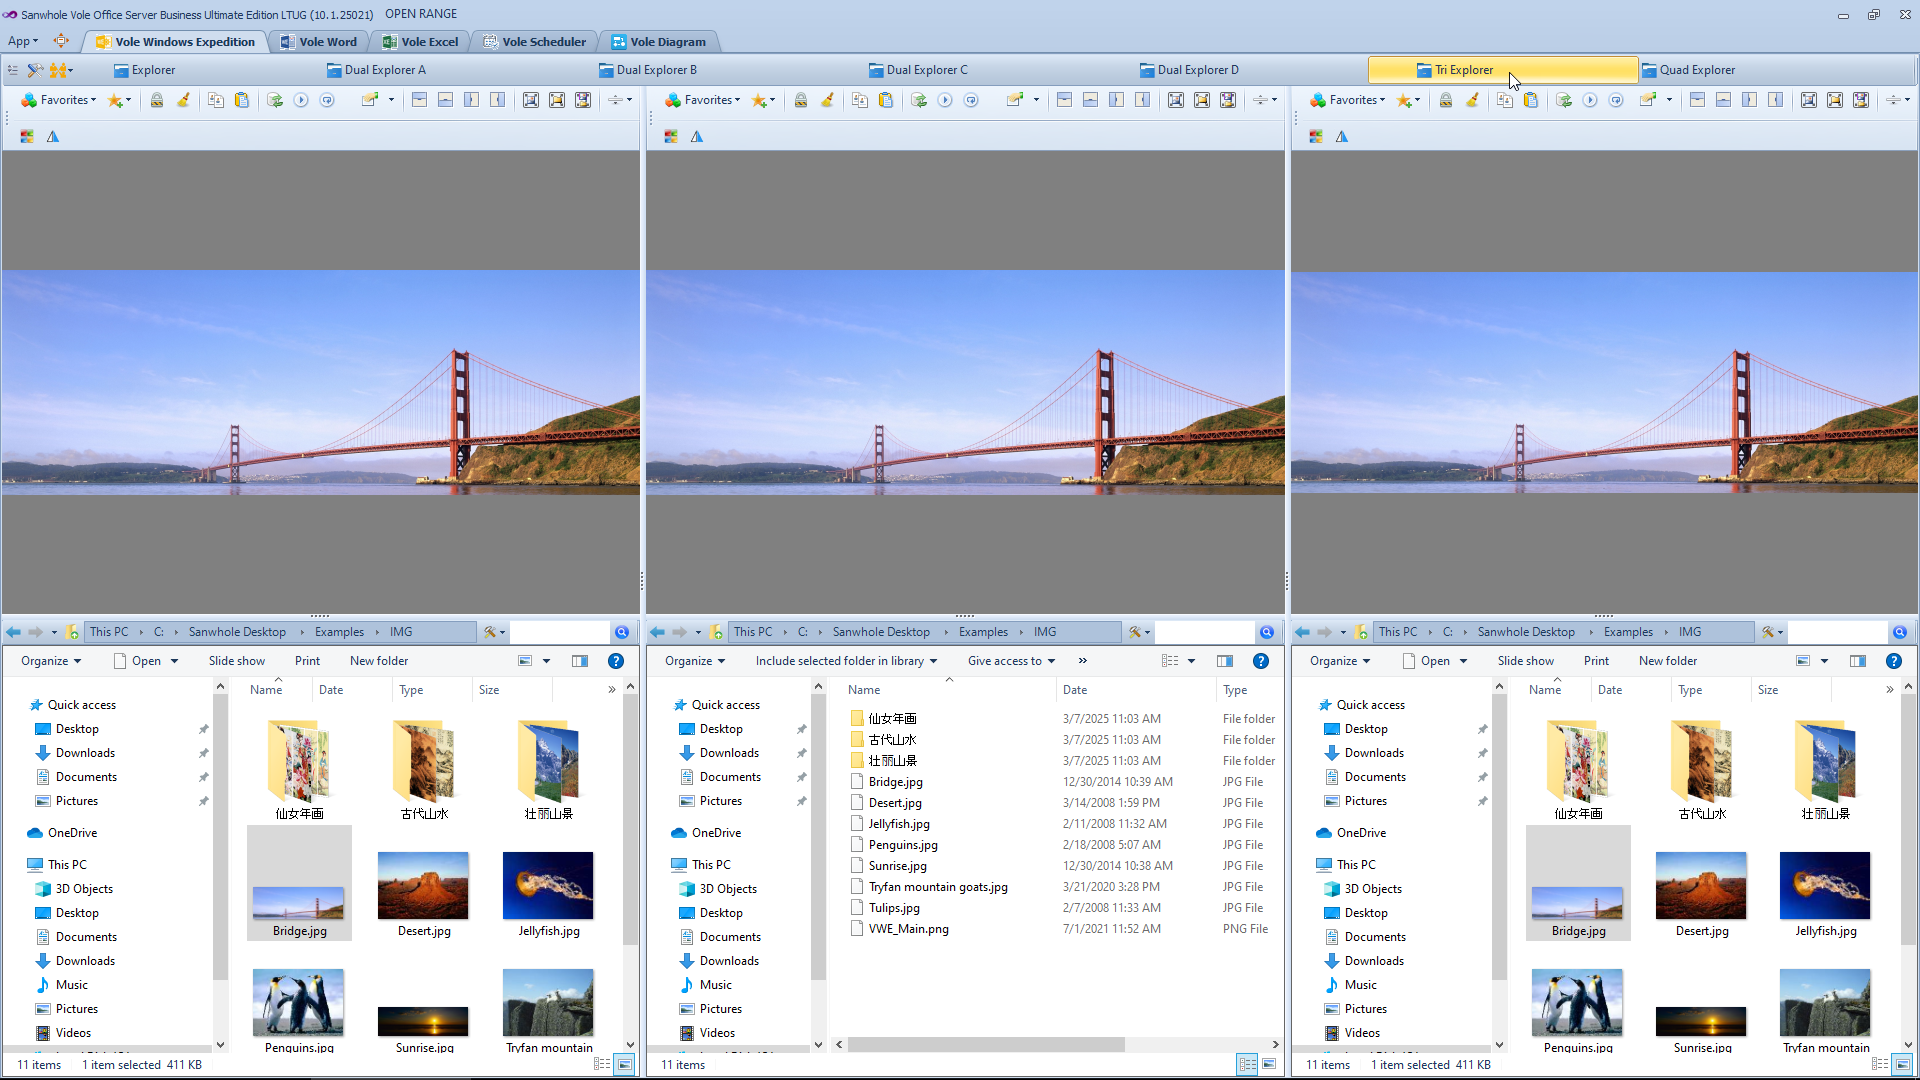Image resolution: width=1920 pixels, height=1080 pixels.
Task: Click broom icon in middle pane toolbar
Action: point(827,100)
